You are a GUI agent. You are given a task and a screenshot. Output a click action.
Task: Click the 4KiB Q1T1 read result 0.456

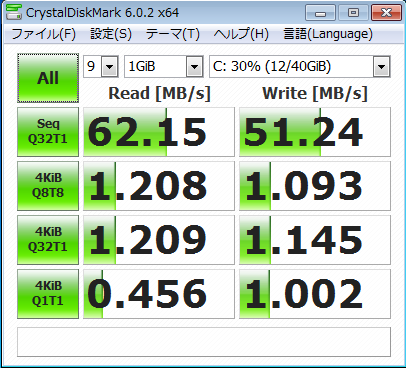(x=159, y=294)
